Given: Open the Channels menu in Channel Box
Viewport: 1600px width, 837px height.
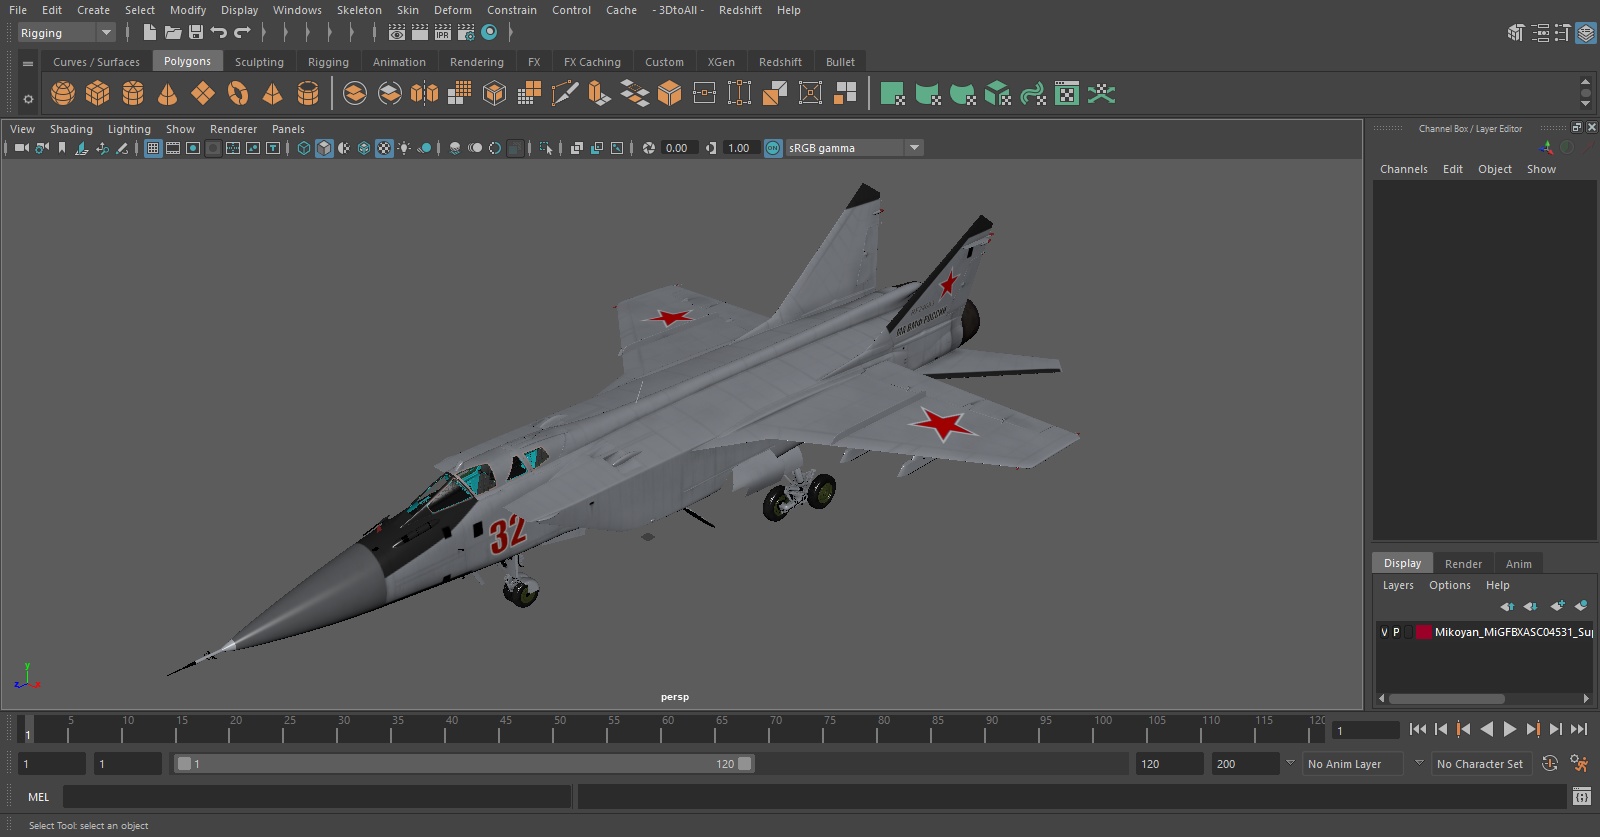Looking at the screenshot, I should click(1404, 169).
